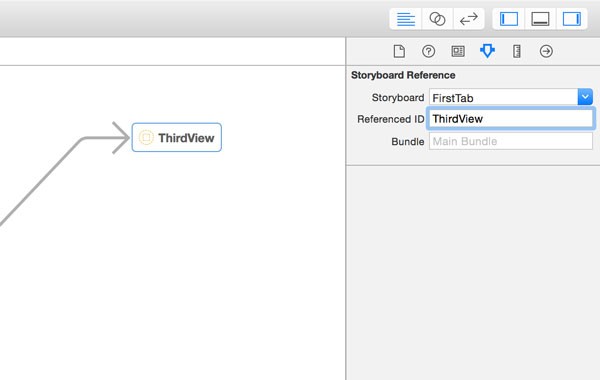Expand the Storyboard dropdown arrow
Viewport: 600px width, 380px height.
(585, 97)
